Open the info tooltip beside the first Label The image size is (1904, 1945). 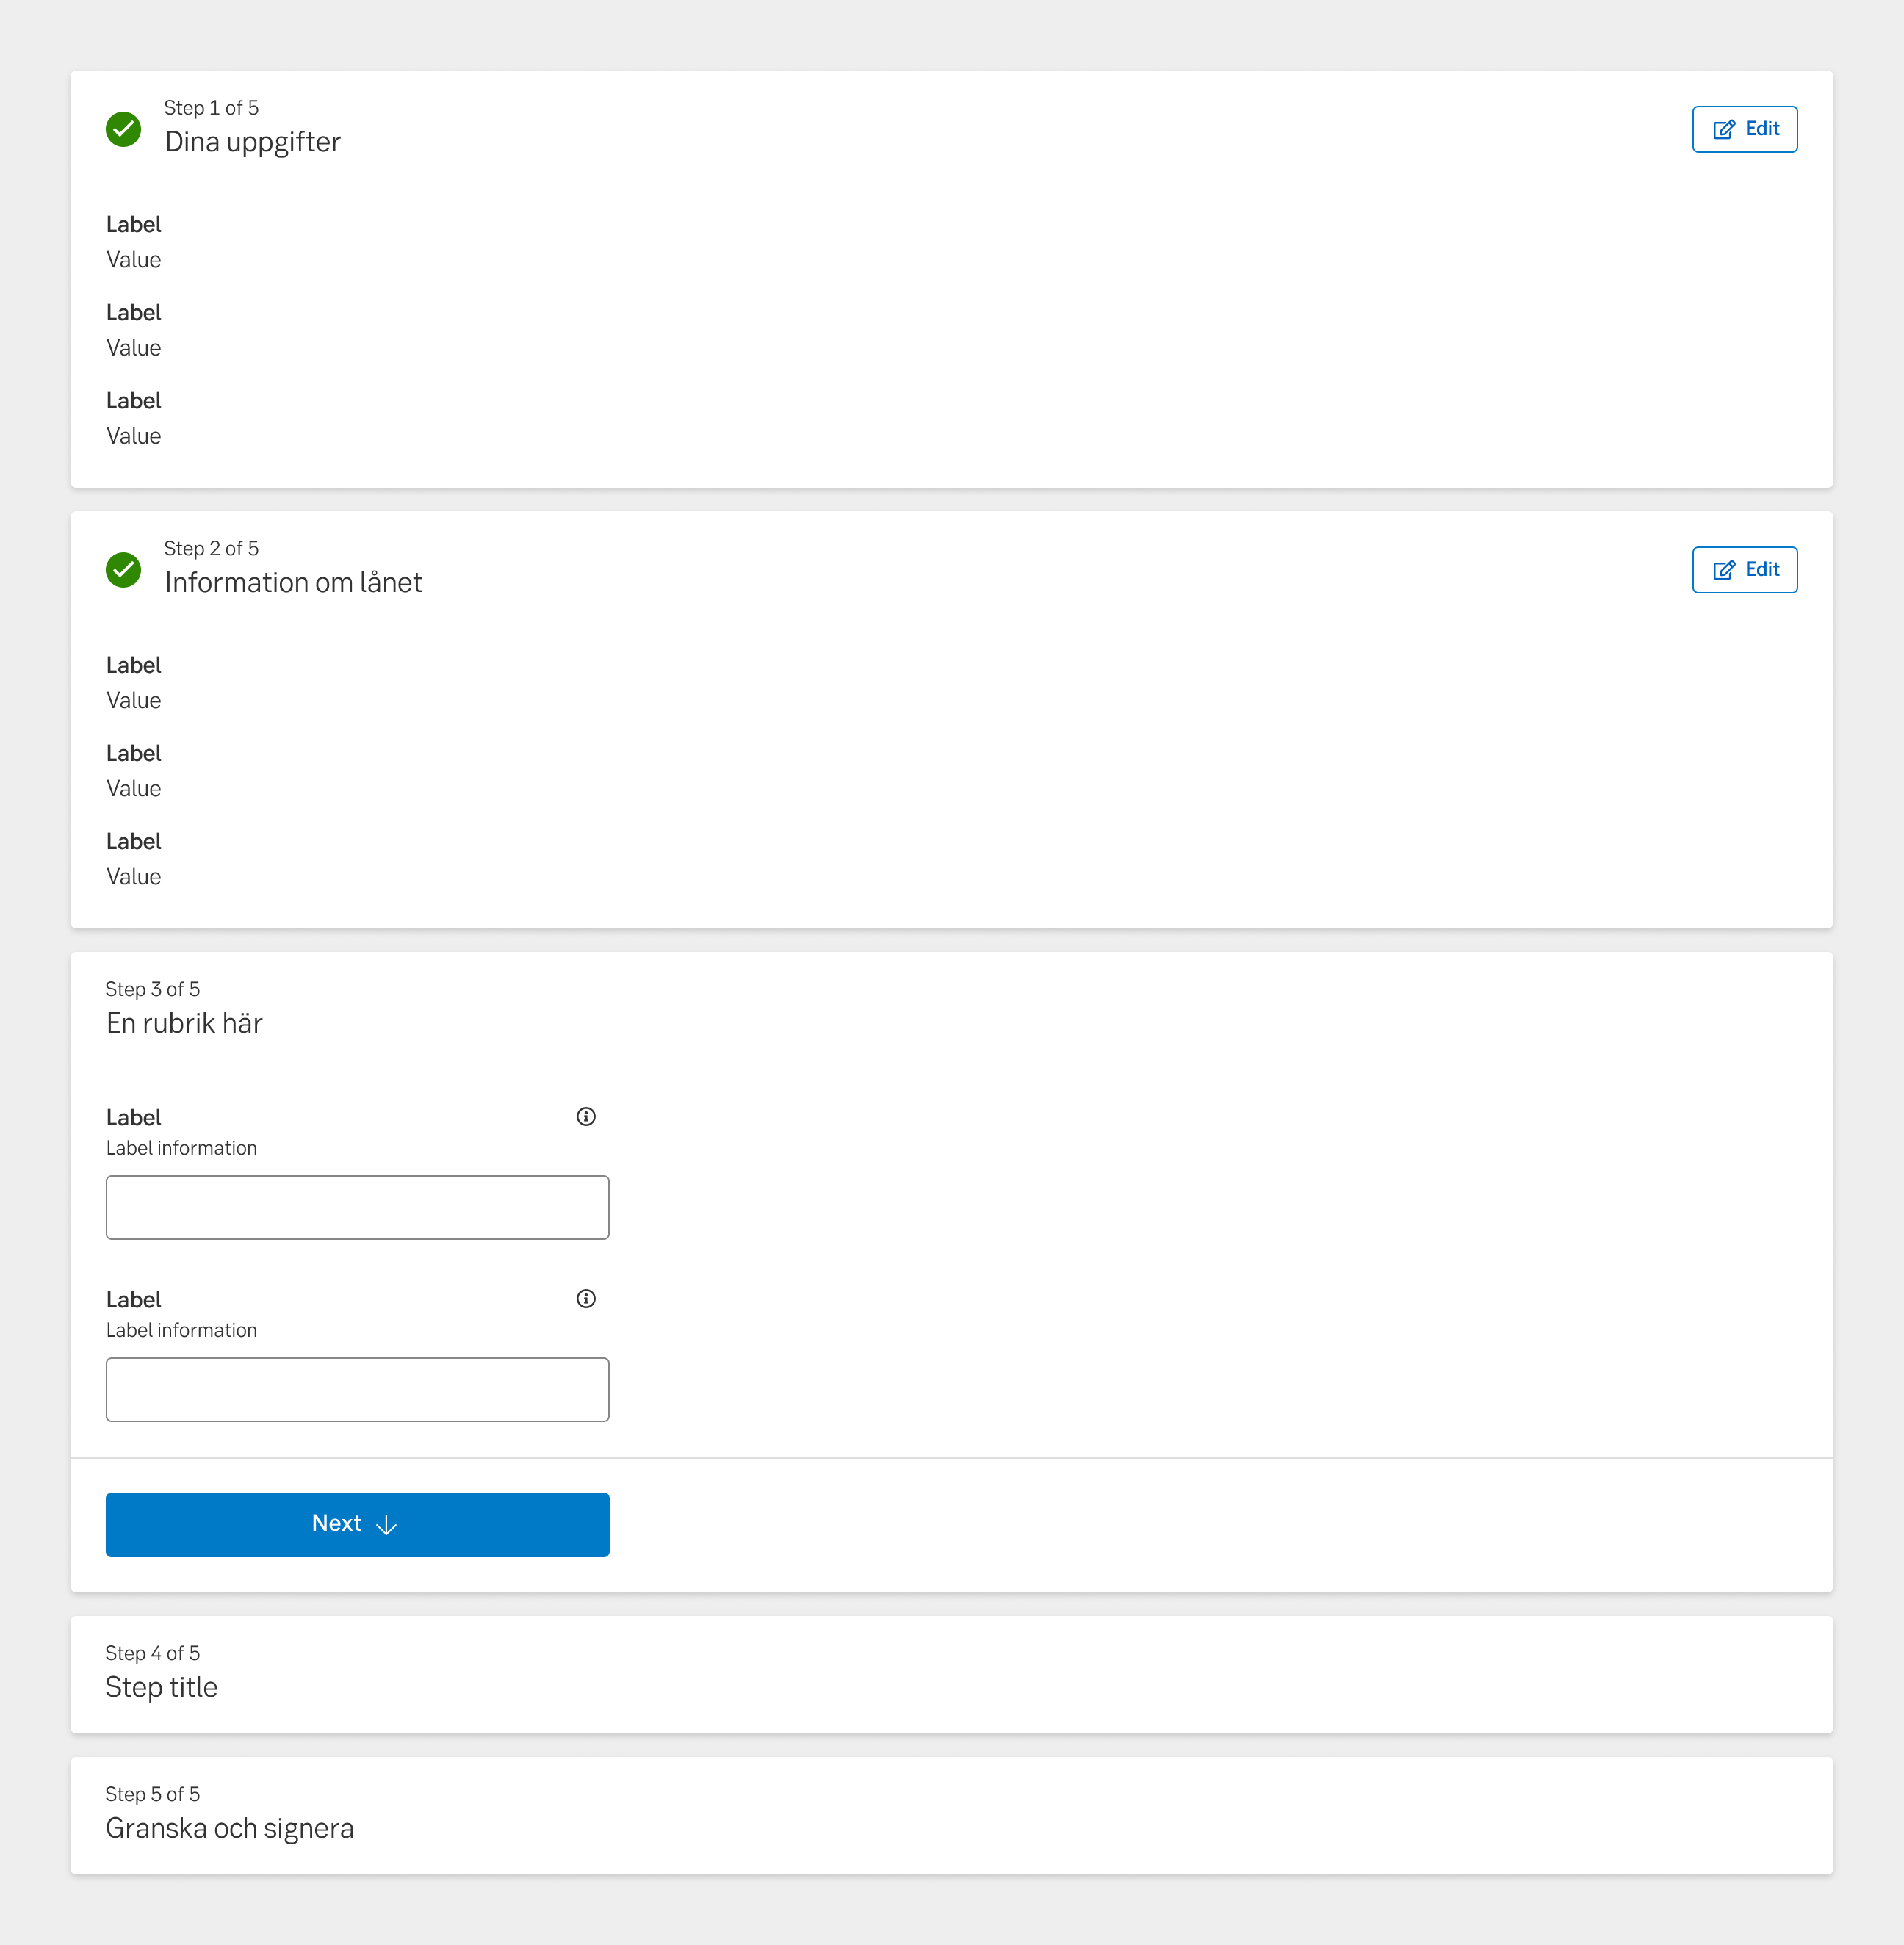click(x=586, y=1116)
